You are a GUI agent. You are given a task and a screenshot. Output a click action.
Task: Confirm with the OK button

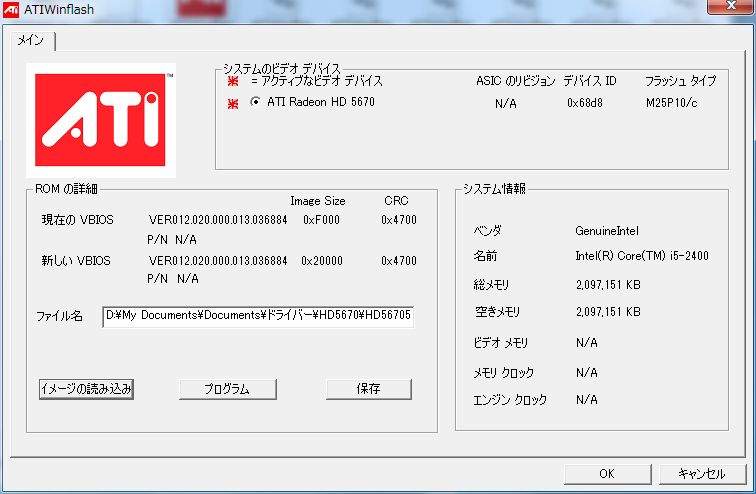pyautogui.click(x=608, y=474)
